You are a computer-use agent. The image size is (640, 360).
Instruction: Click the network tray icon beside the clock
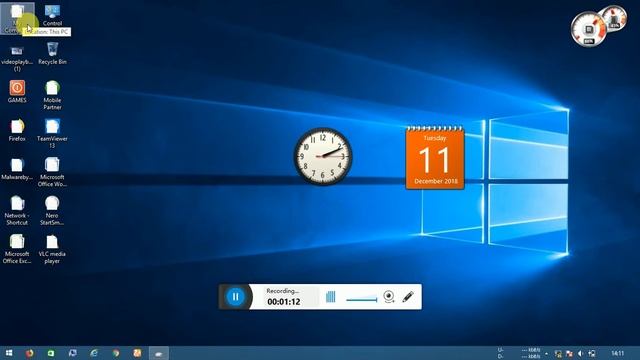(592, 353)
